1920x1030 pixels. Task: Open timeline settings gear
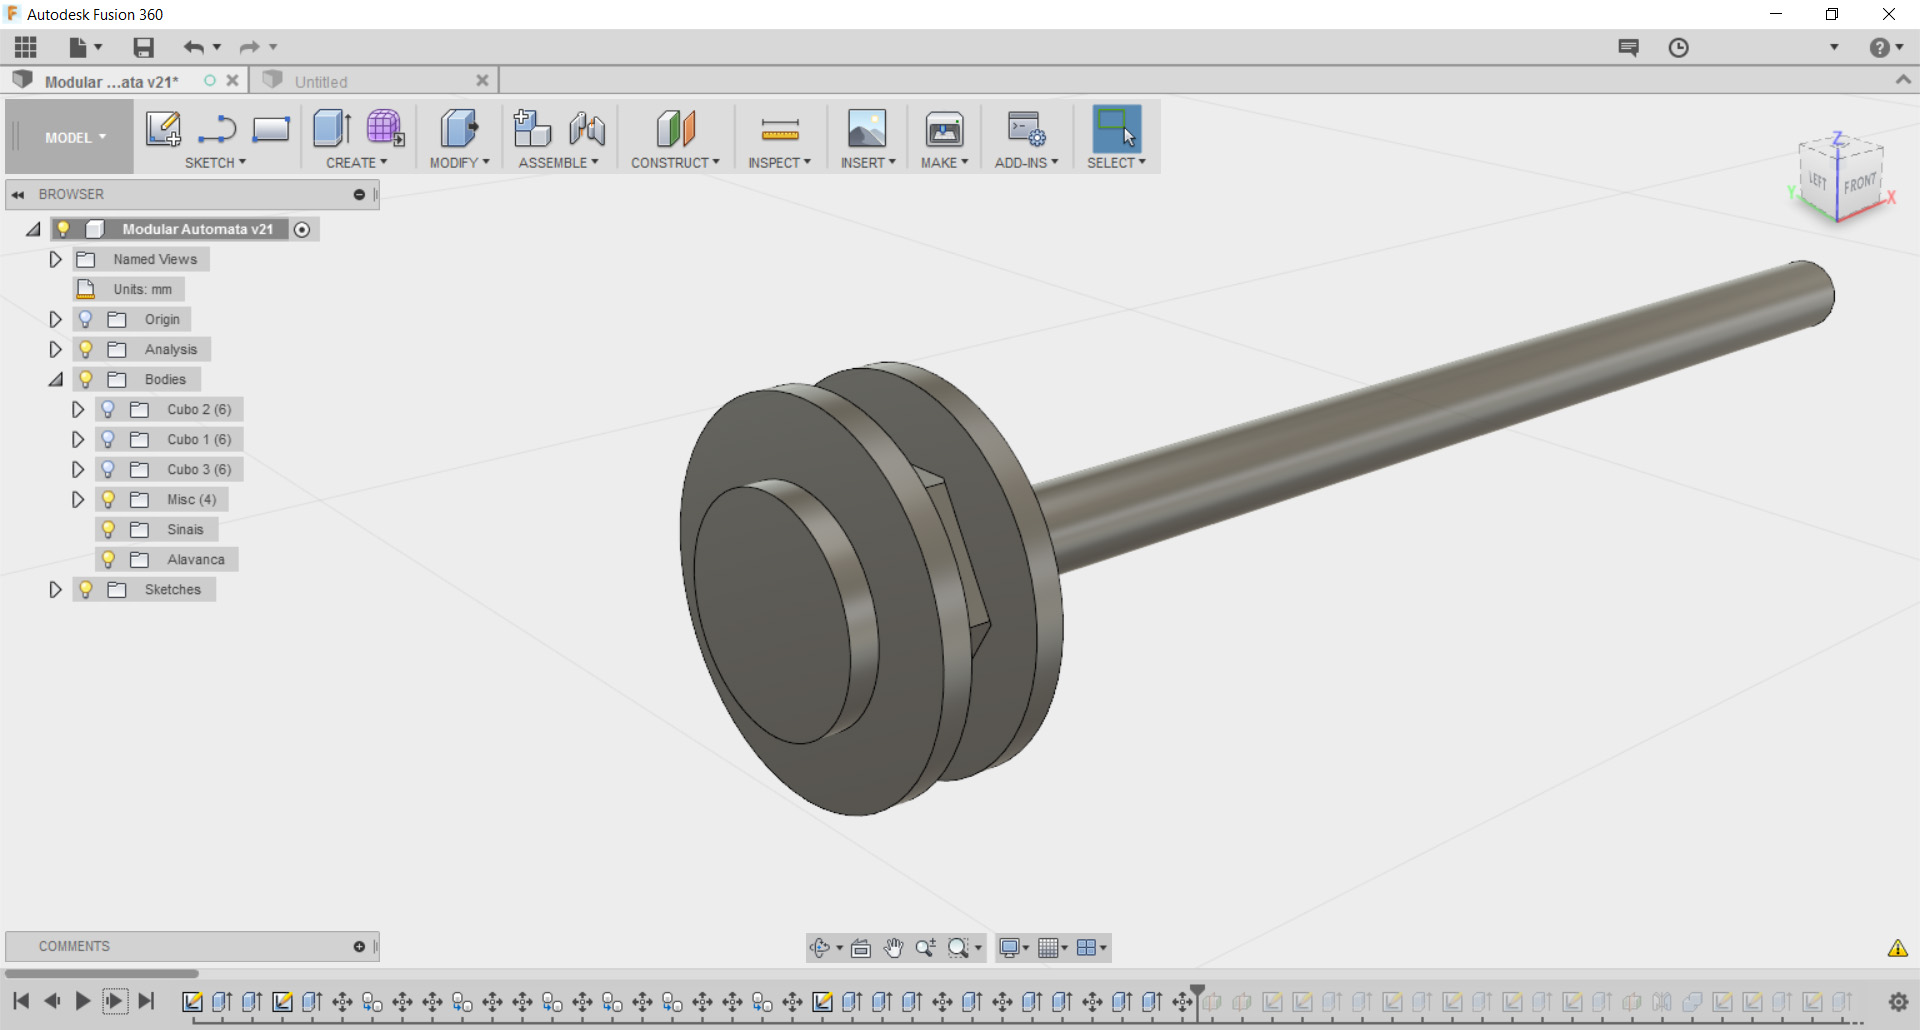1898,1001
